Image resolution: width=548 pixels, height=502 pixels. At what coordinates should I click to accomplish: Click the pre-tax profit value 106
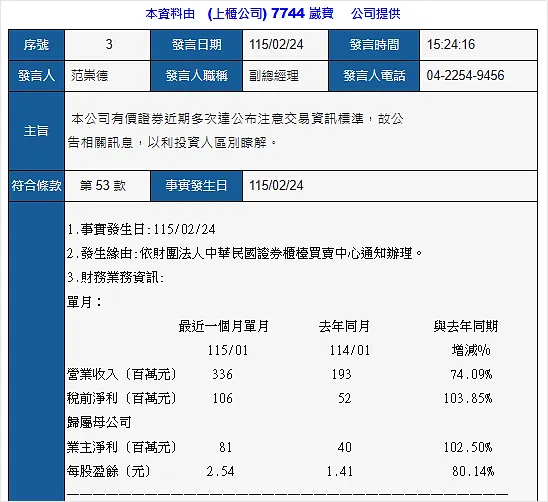(223, 399)
